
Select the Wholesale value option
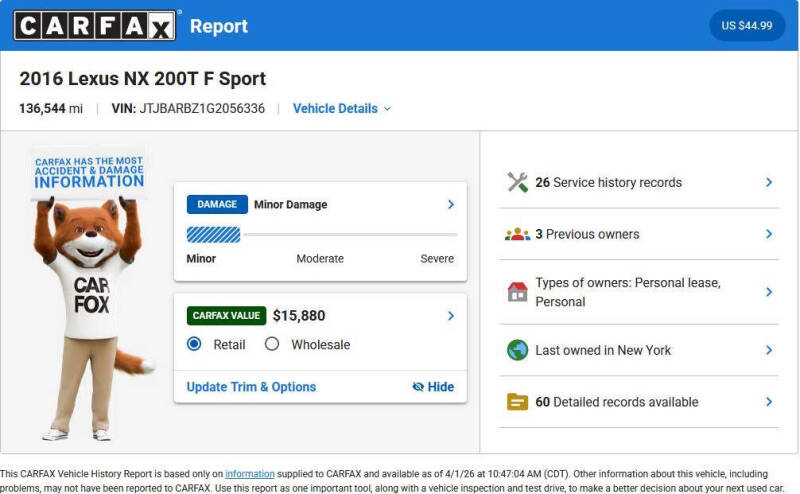(x=272, y=344)
